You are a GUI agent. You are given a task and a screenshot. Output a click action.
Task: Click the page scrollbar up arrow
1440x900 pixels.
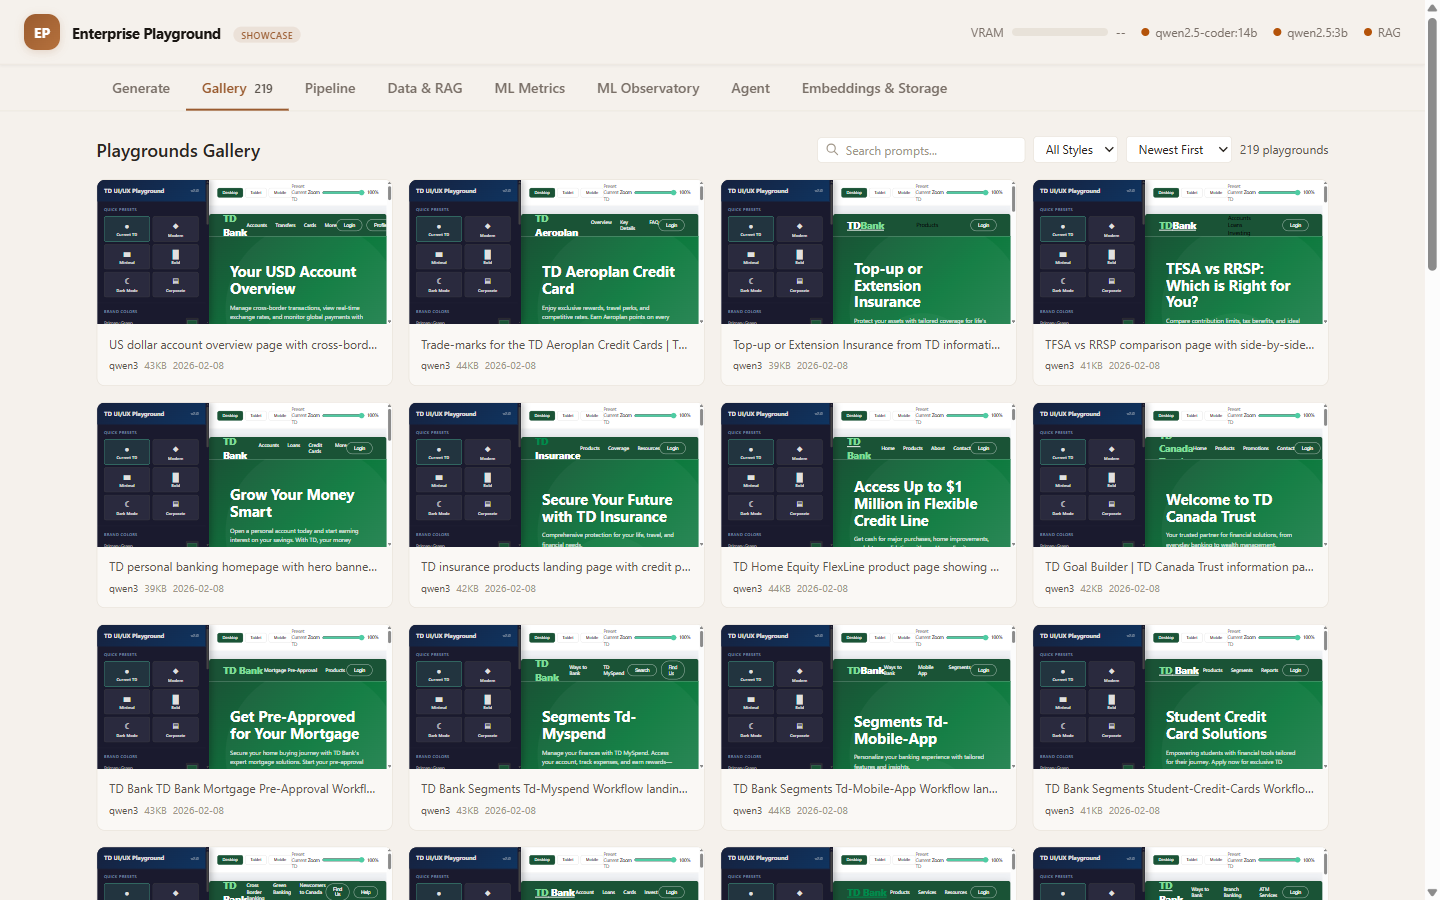[1432, 6]
